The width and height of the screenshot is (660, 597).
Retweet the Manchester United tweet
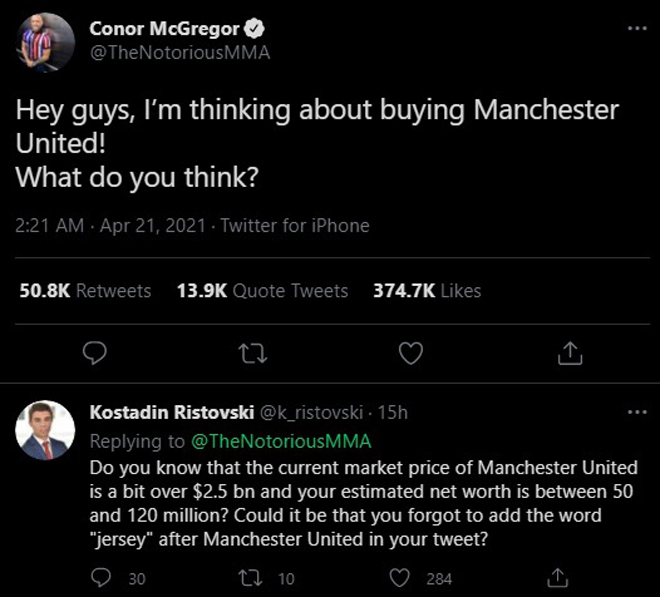[252, 352]
